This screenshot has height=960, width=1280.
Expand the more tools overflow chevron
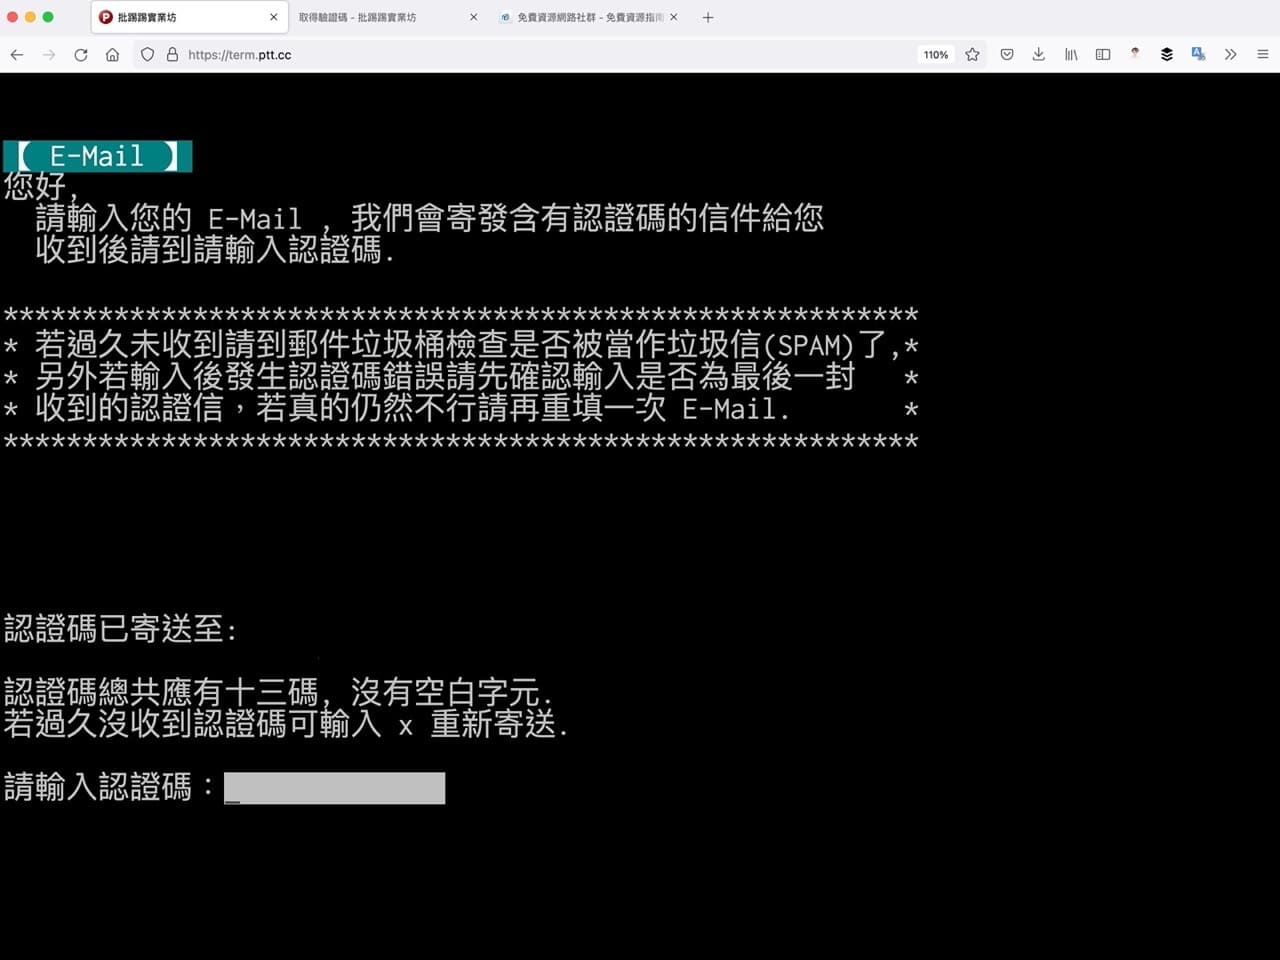(x=1231, y=55)
